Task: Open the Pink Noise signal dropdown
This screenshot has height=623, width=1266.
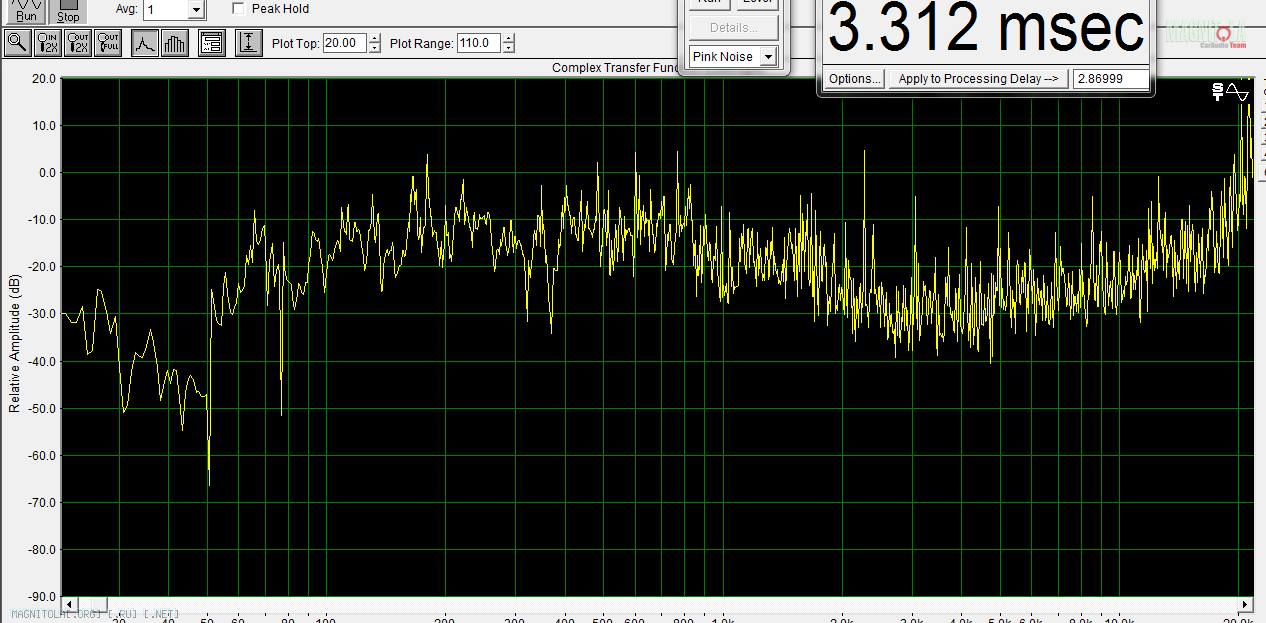Action: 768,57
